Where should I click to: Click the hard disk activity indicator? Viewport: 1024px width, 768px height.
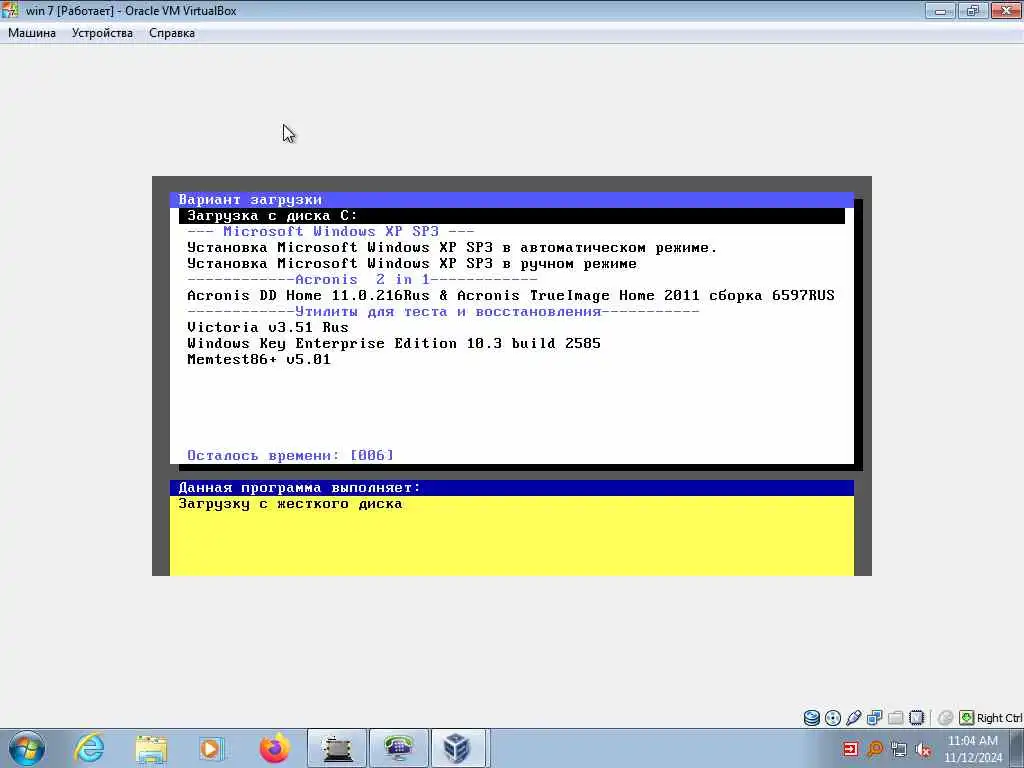811,718
